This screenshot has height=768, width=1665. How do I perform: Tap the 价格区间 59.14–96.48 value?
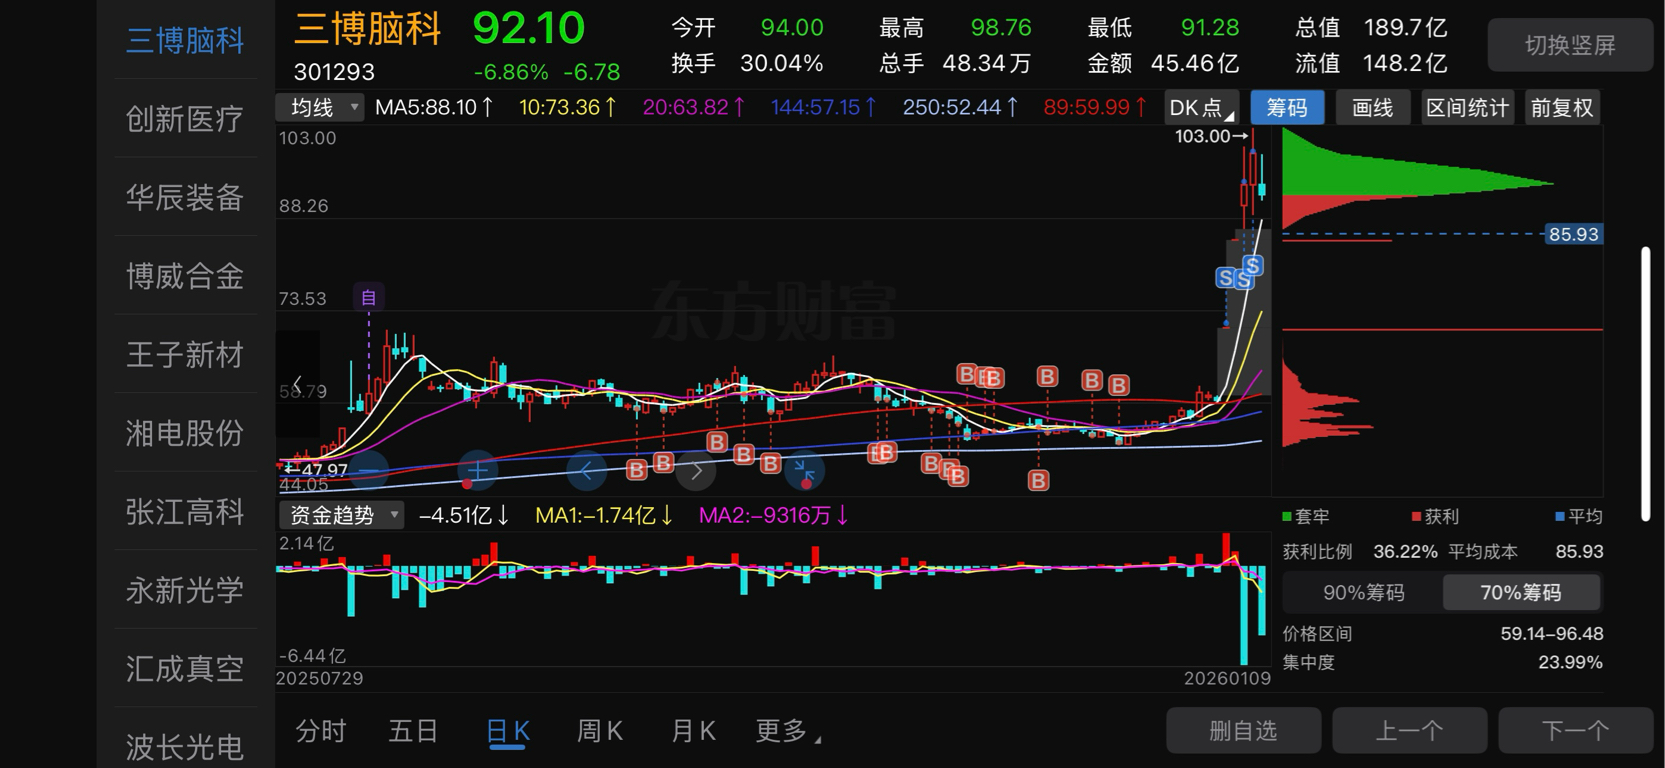1551,634
